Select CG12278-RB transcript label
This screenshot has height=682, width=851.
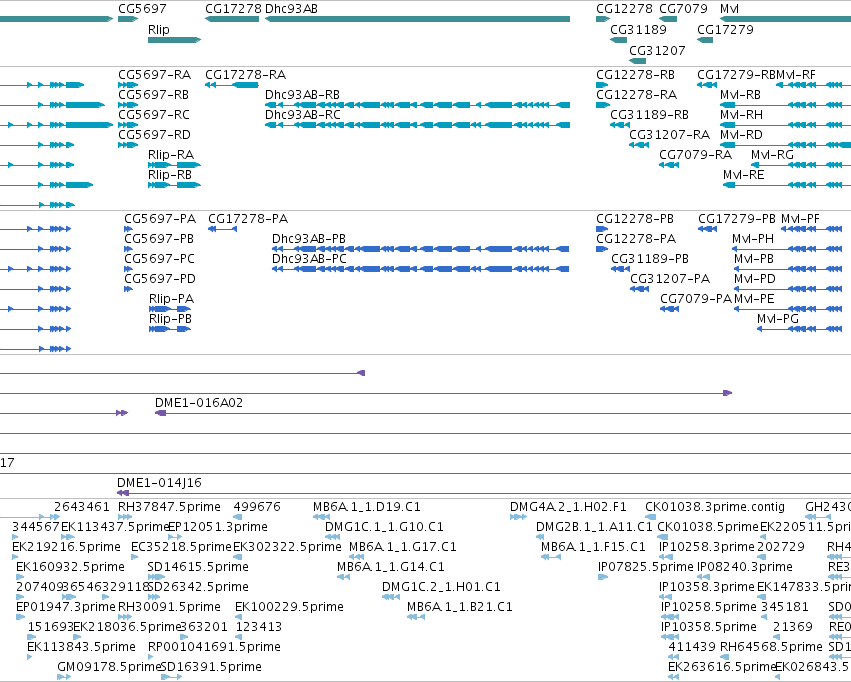pos(636,74)
